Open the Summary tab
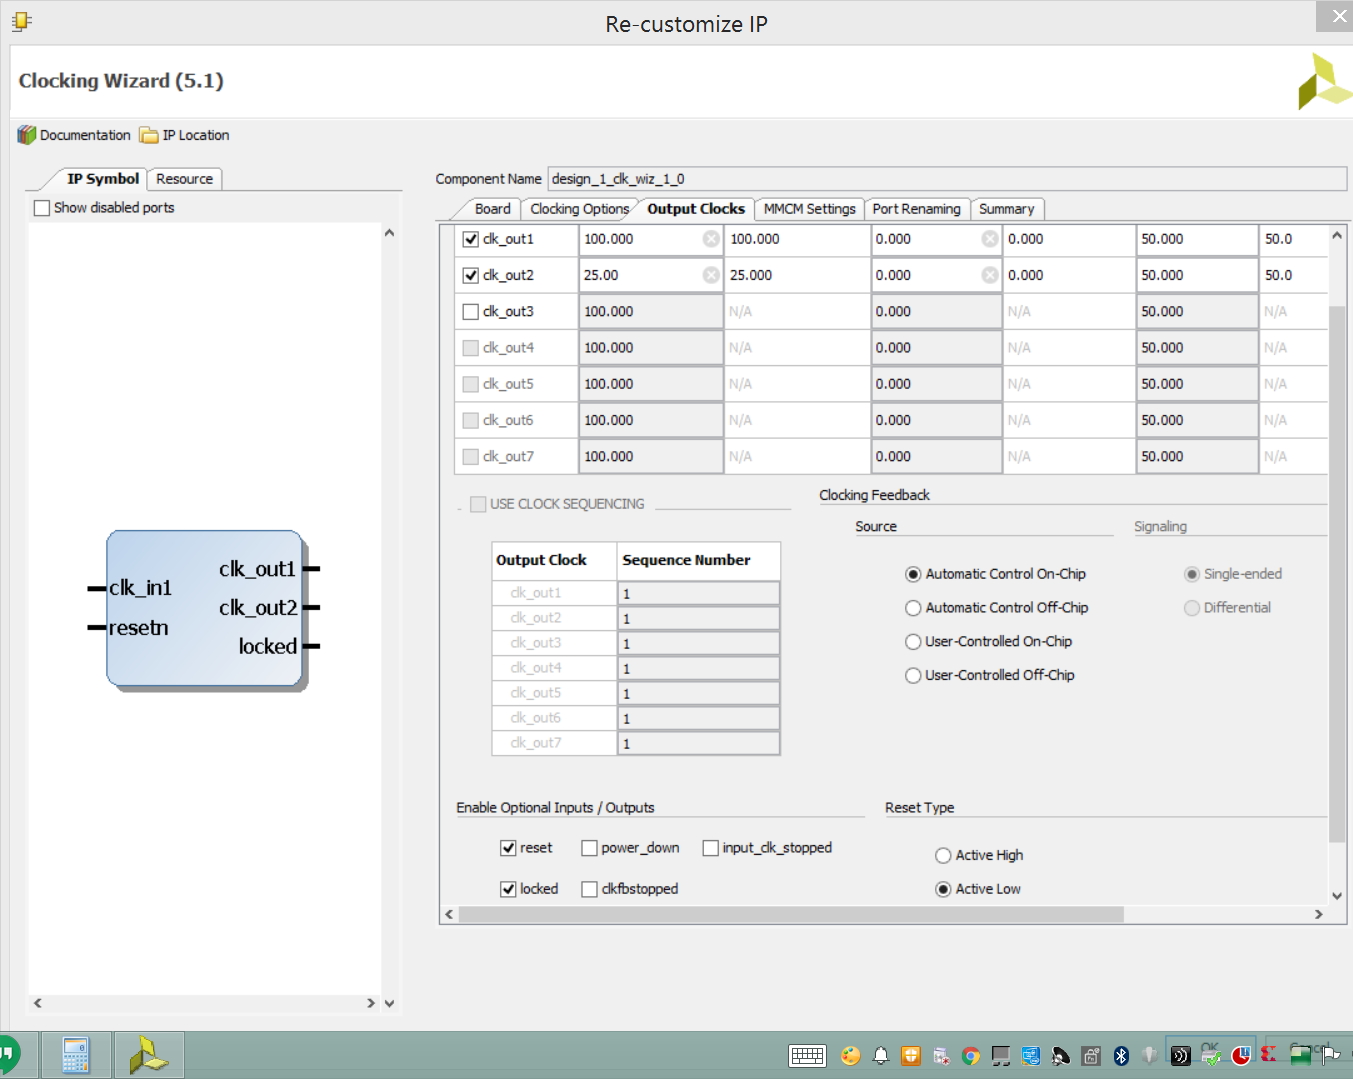Screen dimensions: 1353x1079 [x=1006, y=209]
